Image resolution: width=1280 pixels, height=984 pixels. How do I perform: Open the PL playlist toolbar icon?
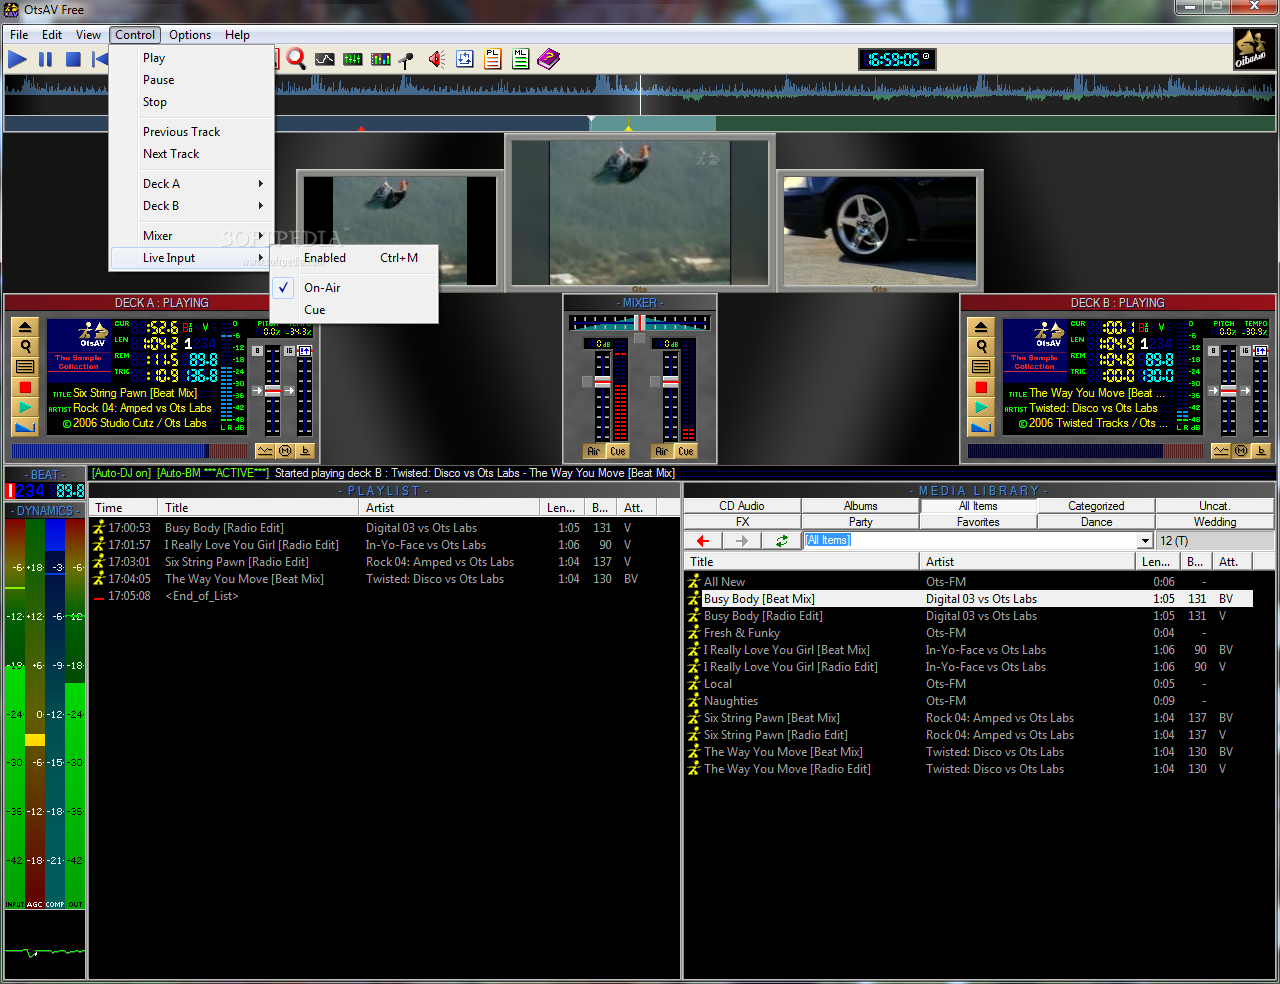tap(493, 59)
